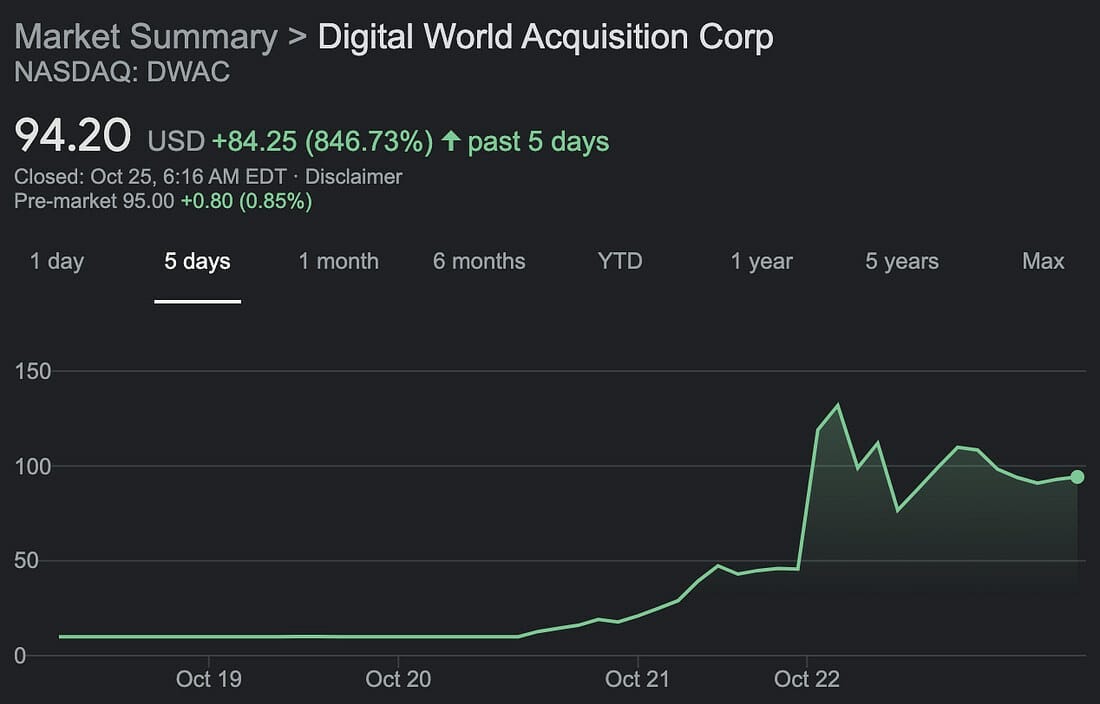This screenshot has width=1100, height=704.
Task: Click the Pre-market 95.00 value
Action: point(94,201)
